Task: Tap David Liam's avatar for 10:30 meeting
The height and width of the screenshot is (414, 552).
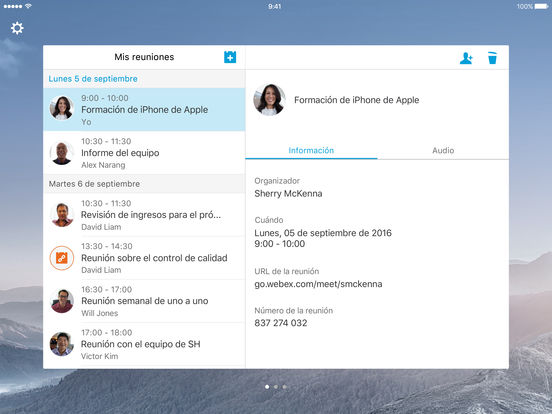Action: pyautogui.click(x=62, y=215)
